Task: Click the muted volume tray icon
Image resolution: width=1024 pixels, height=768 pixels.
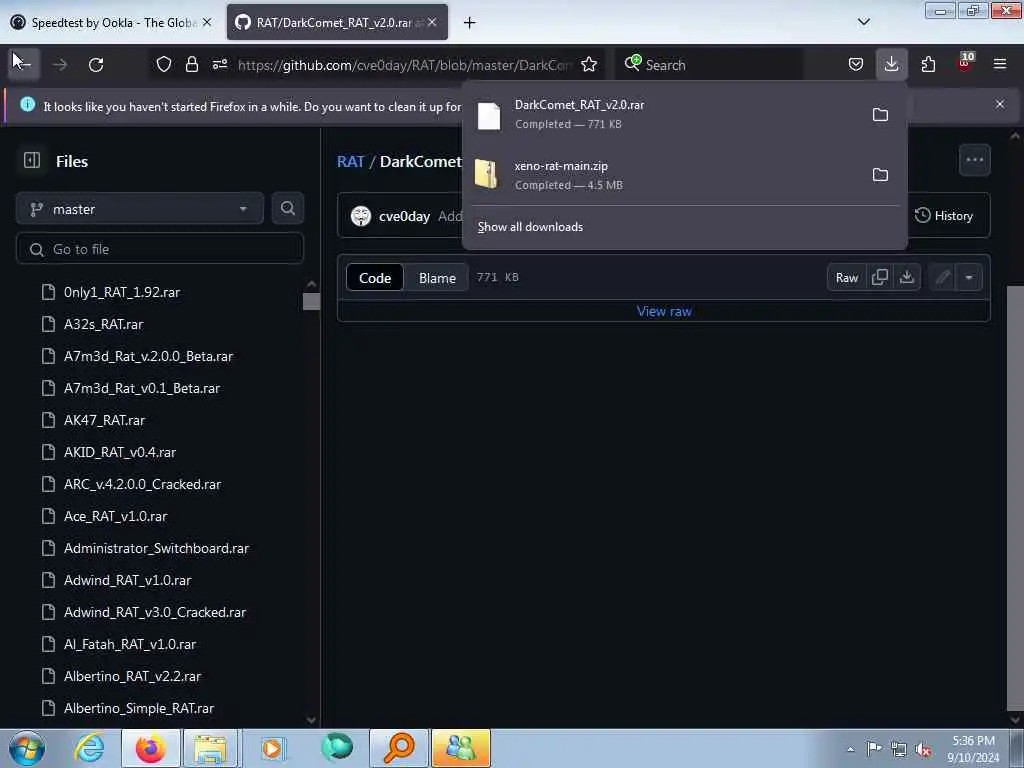Action: pos(923,750)
